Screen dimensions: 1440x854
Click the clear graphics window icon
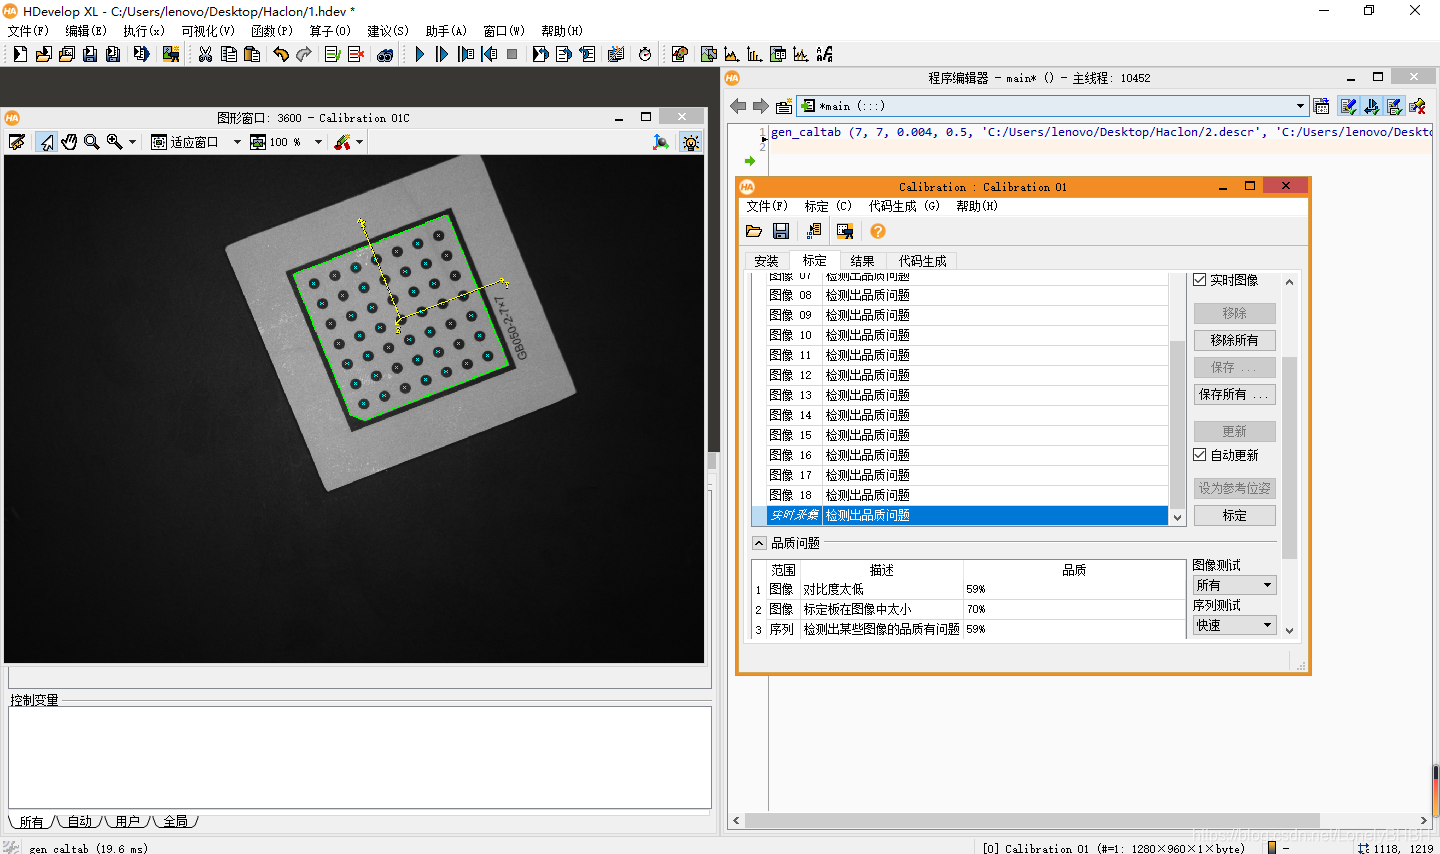(17, 142)
